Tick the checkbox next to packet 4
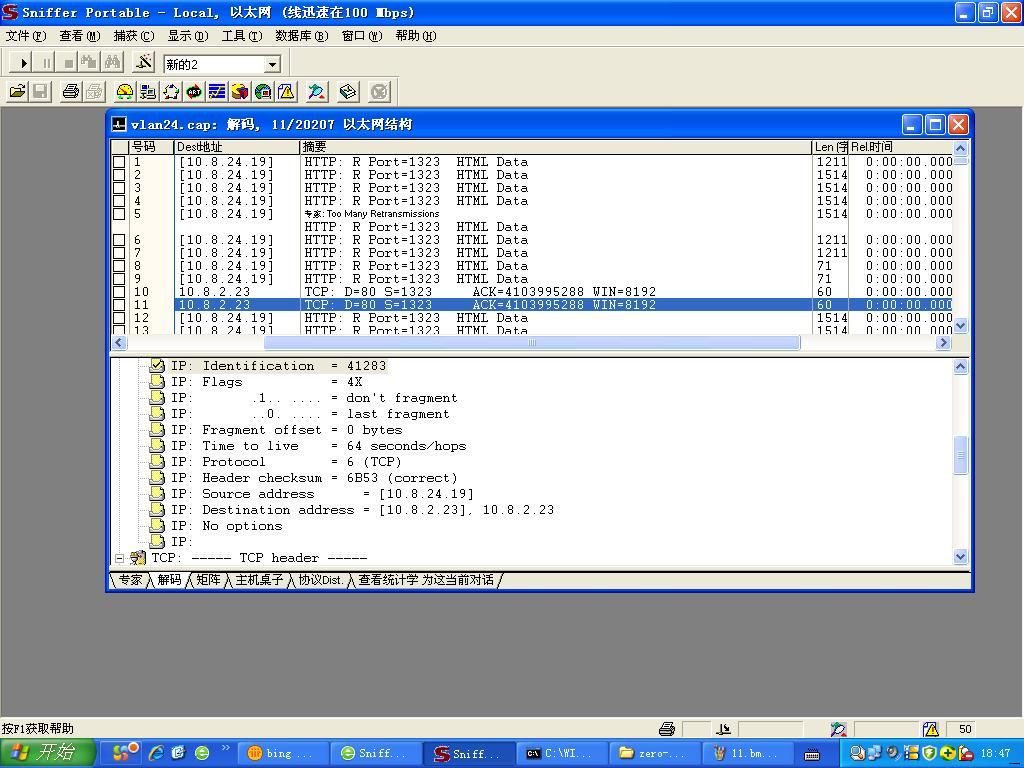This screenshot has height=768, width=1024. (x=119, y=201)
